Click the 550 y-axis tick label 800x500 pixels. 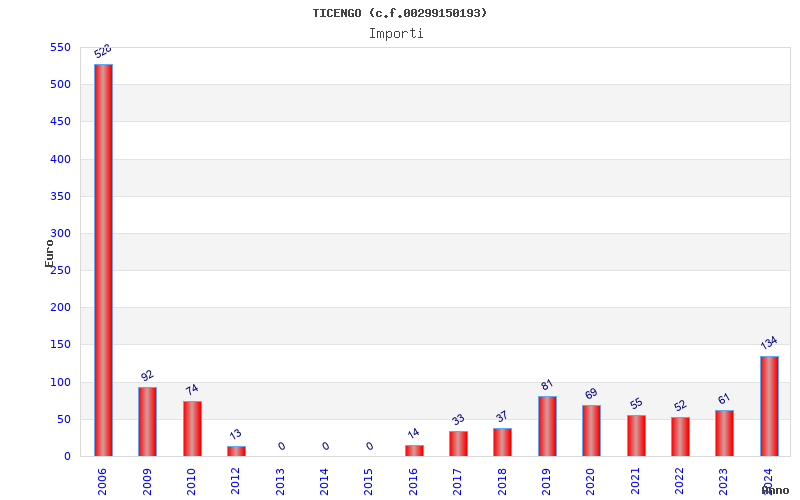click(x=60, y=47)
